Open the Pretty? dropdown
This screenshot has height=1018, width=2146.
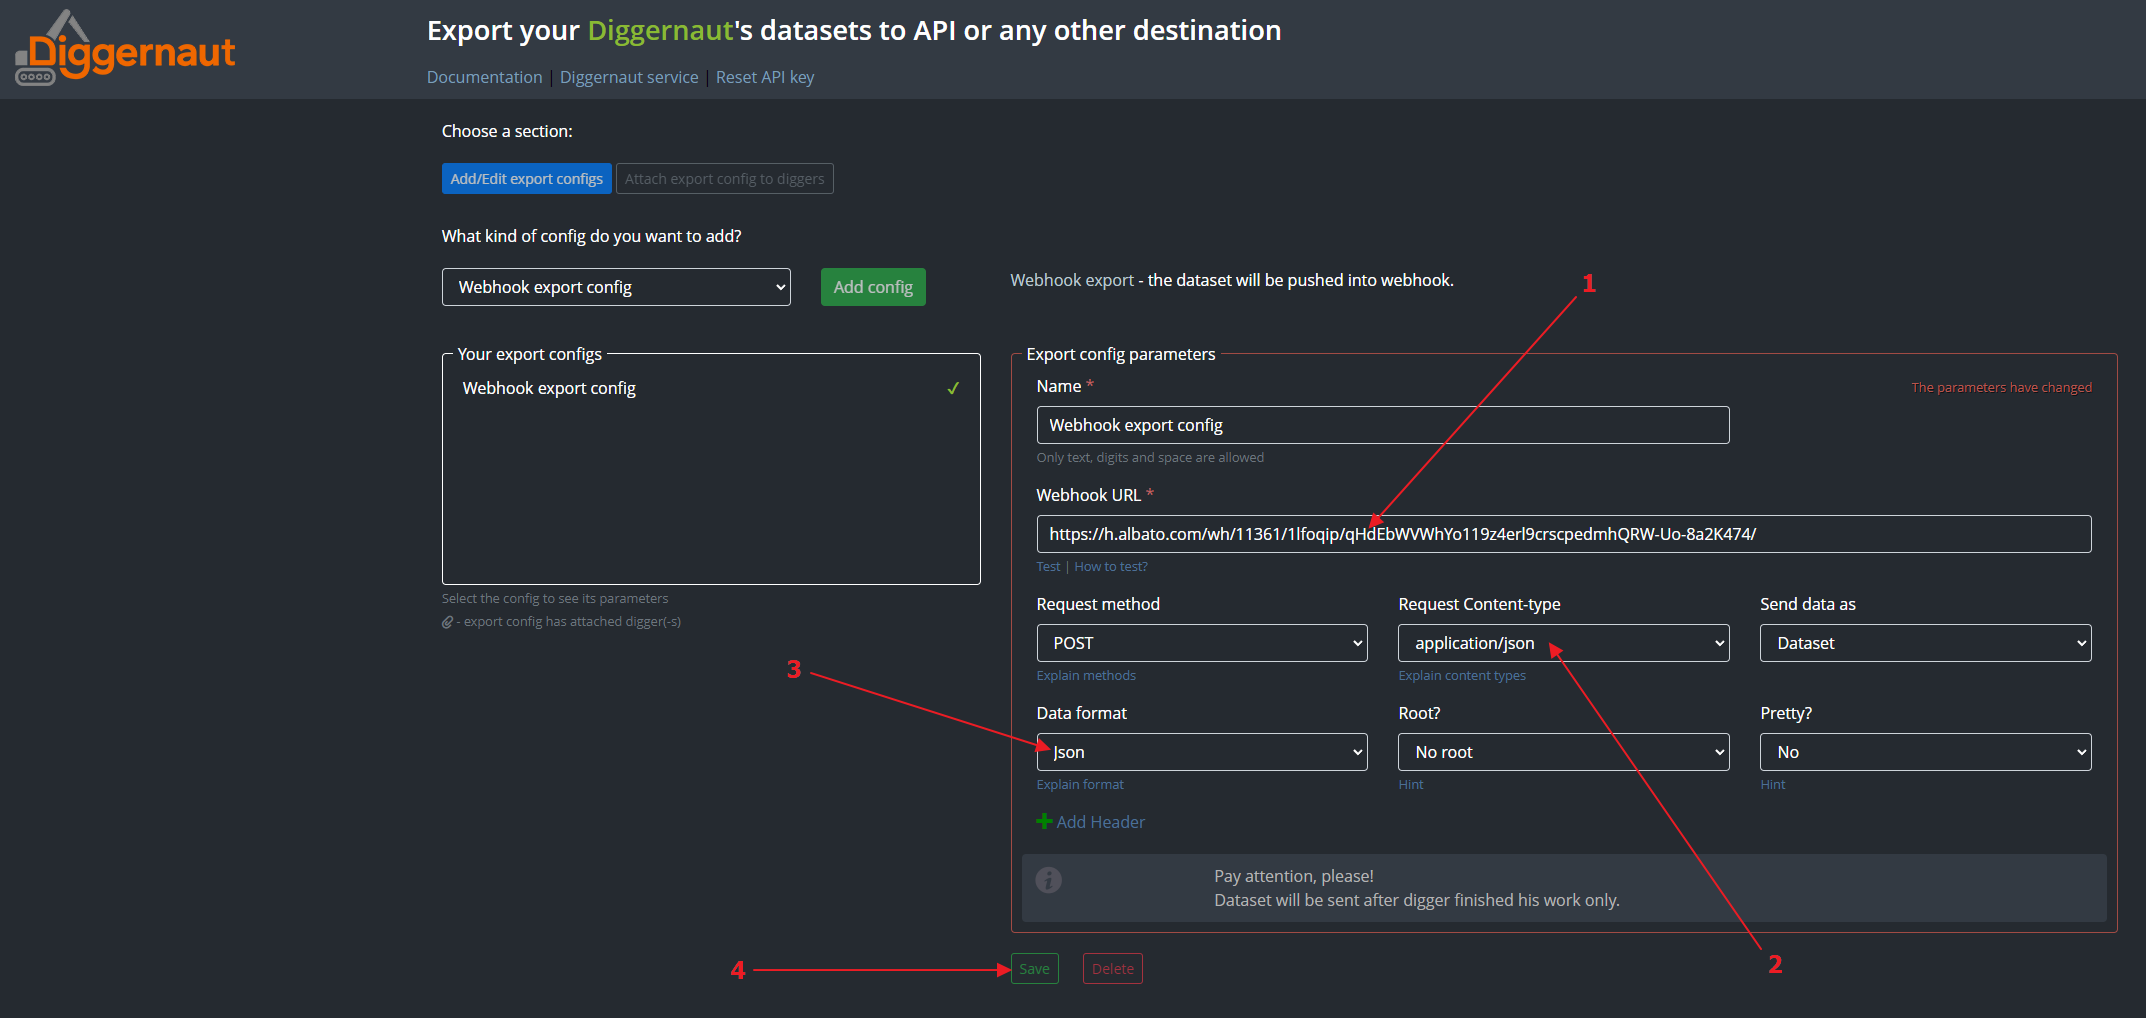click(1926, 752)
